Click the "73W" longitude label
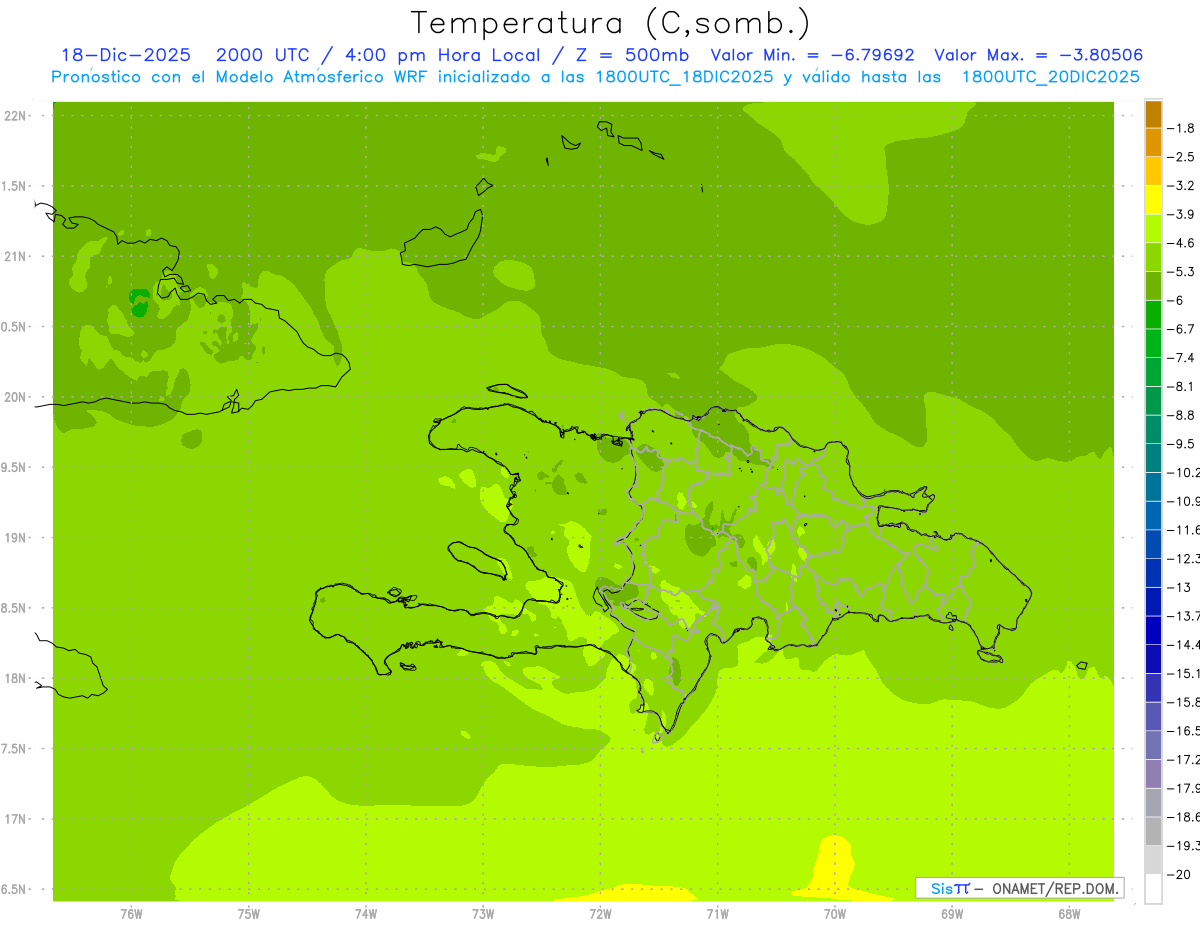1200x927 pixels. [x=483, y=913]
